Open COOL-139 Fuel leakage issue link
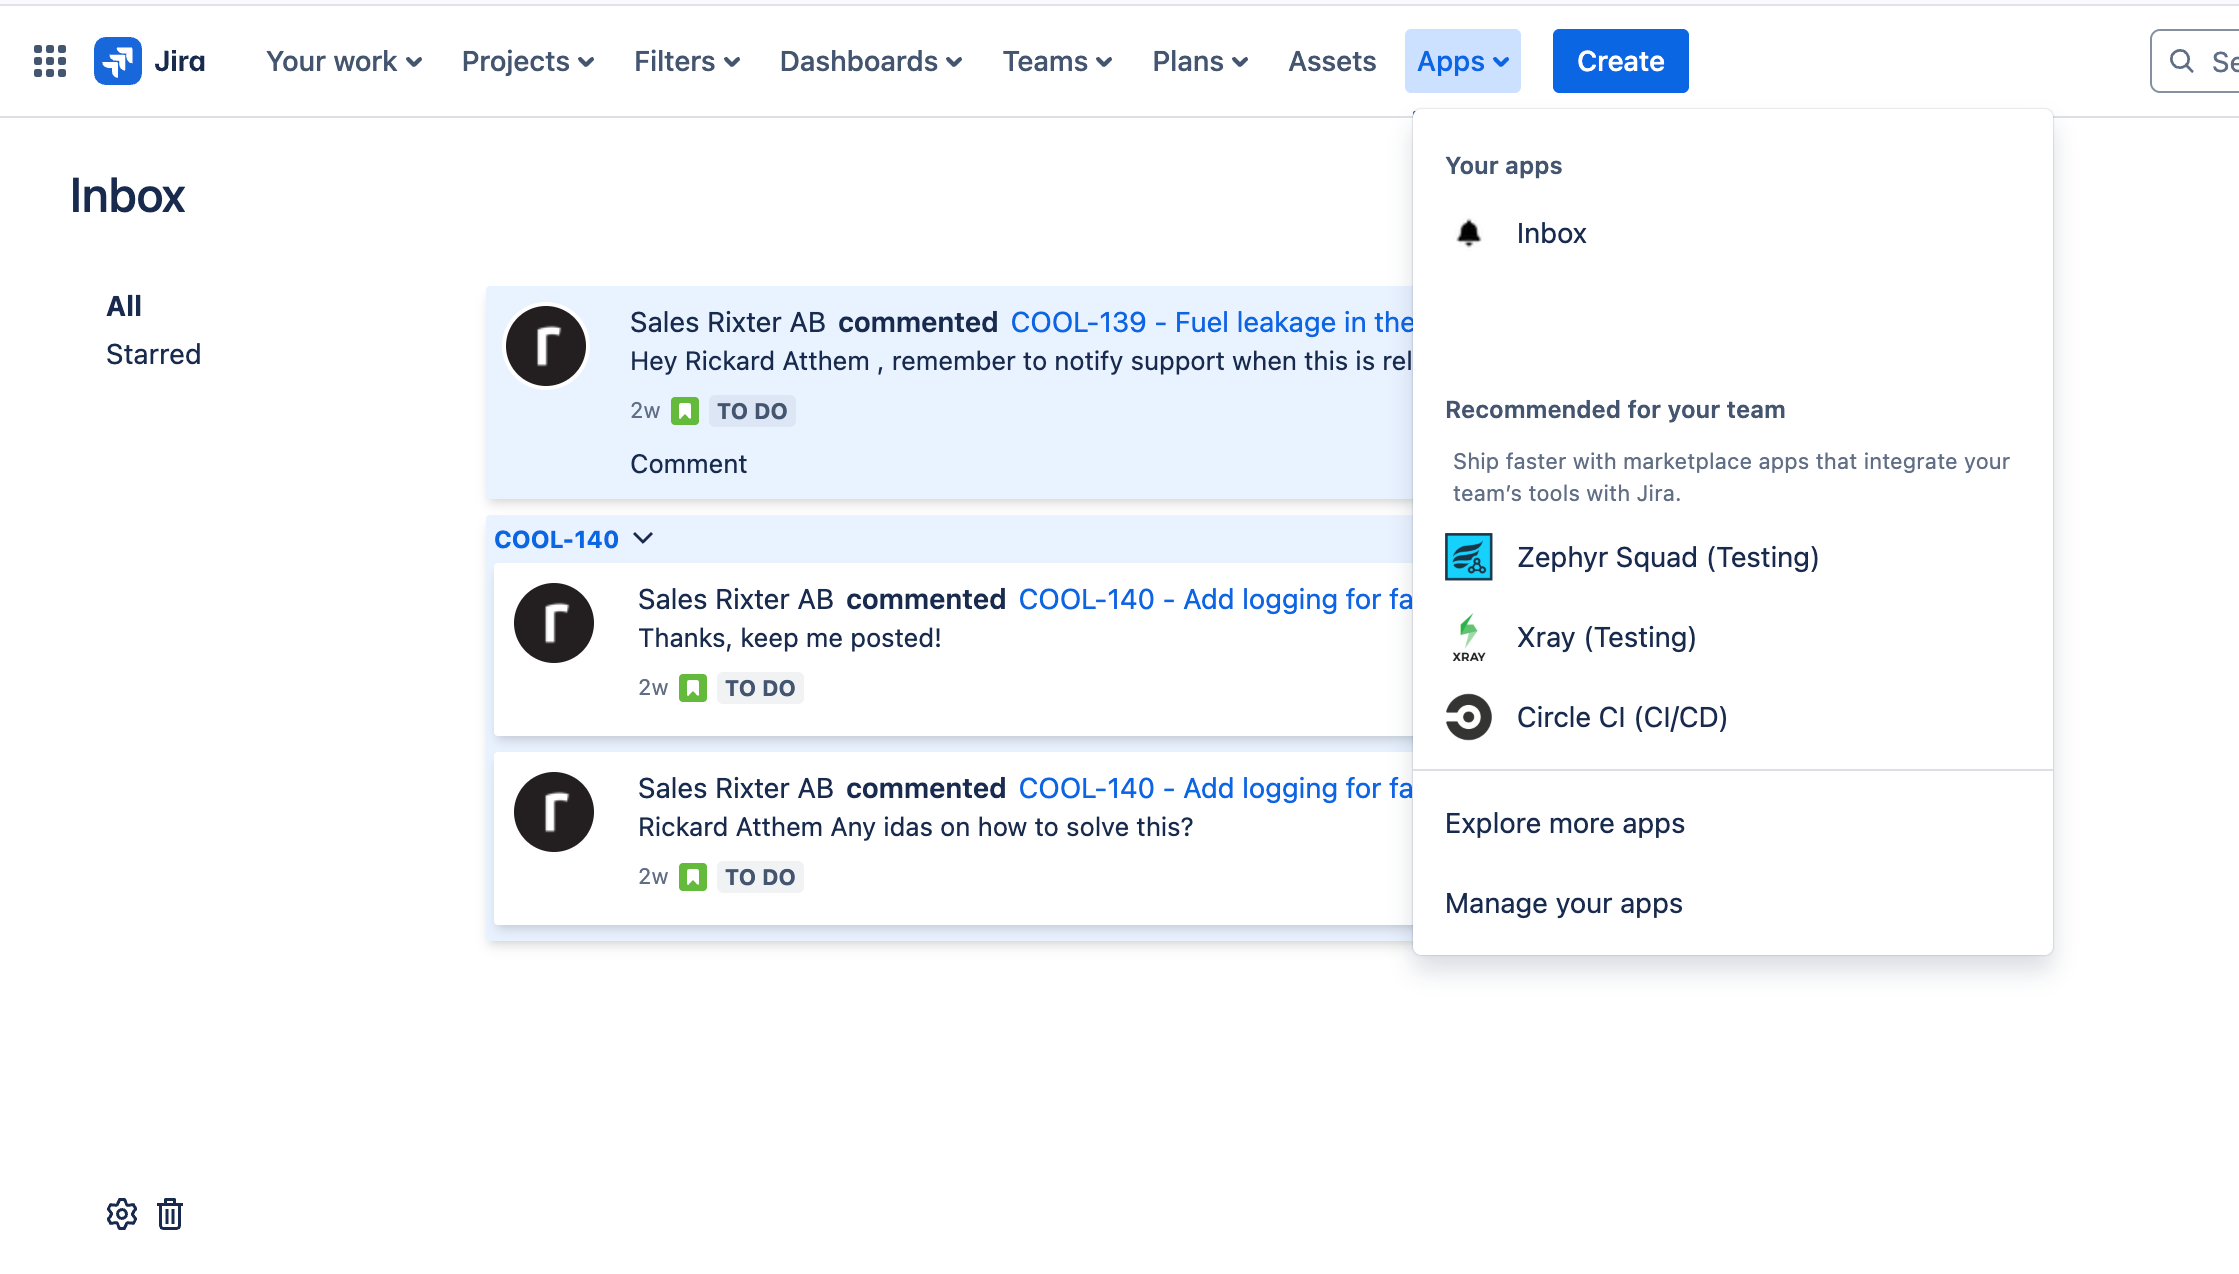The width and height of the screenshot is (2239, 1274). point(1211,322)
